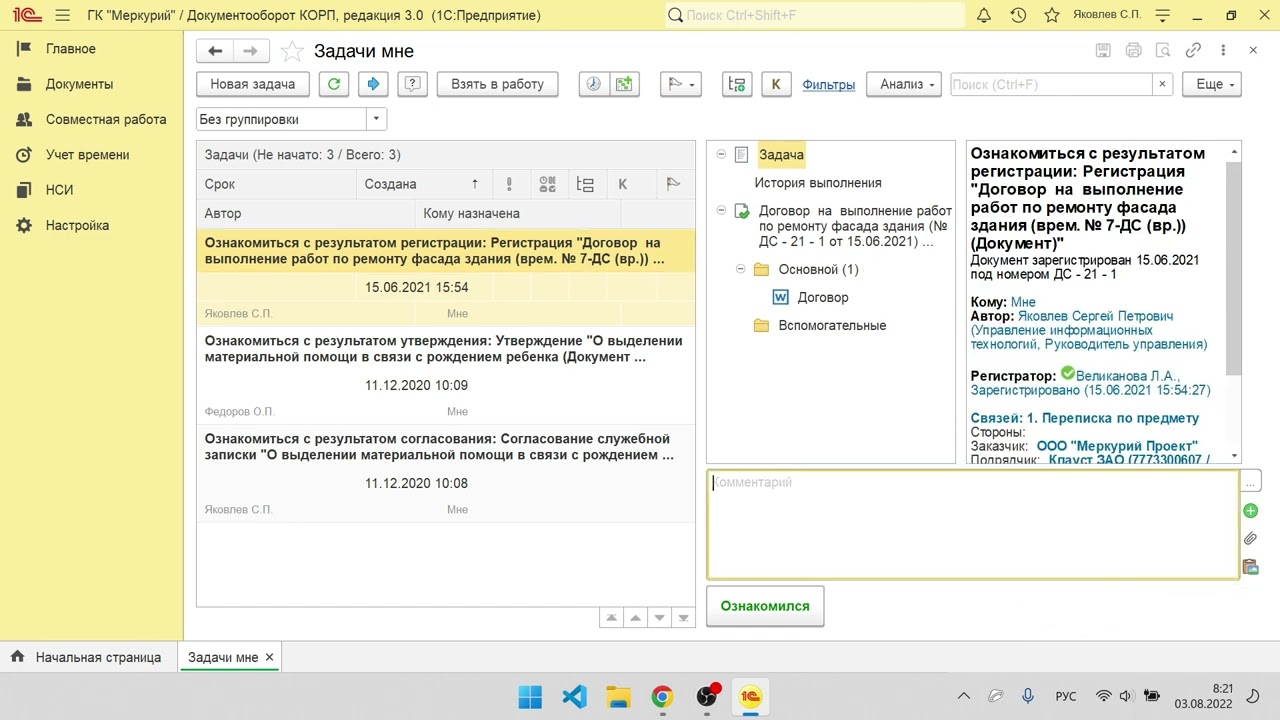Screen dimensions: 1280x720
Task: Click the Refresh task list icon
Action: (x=334, y=84)
